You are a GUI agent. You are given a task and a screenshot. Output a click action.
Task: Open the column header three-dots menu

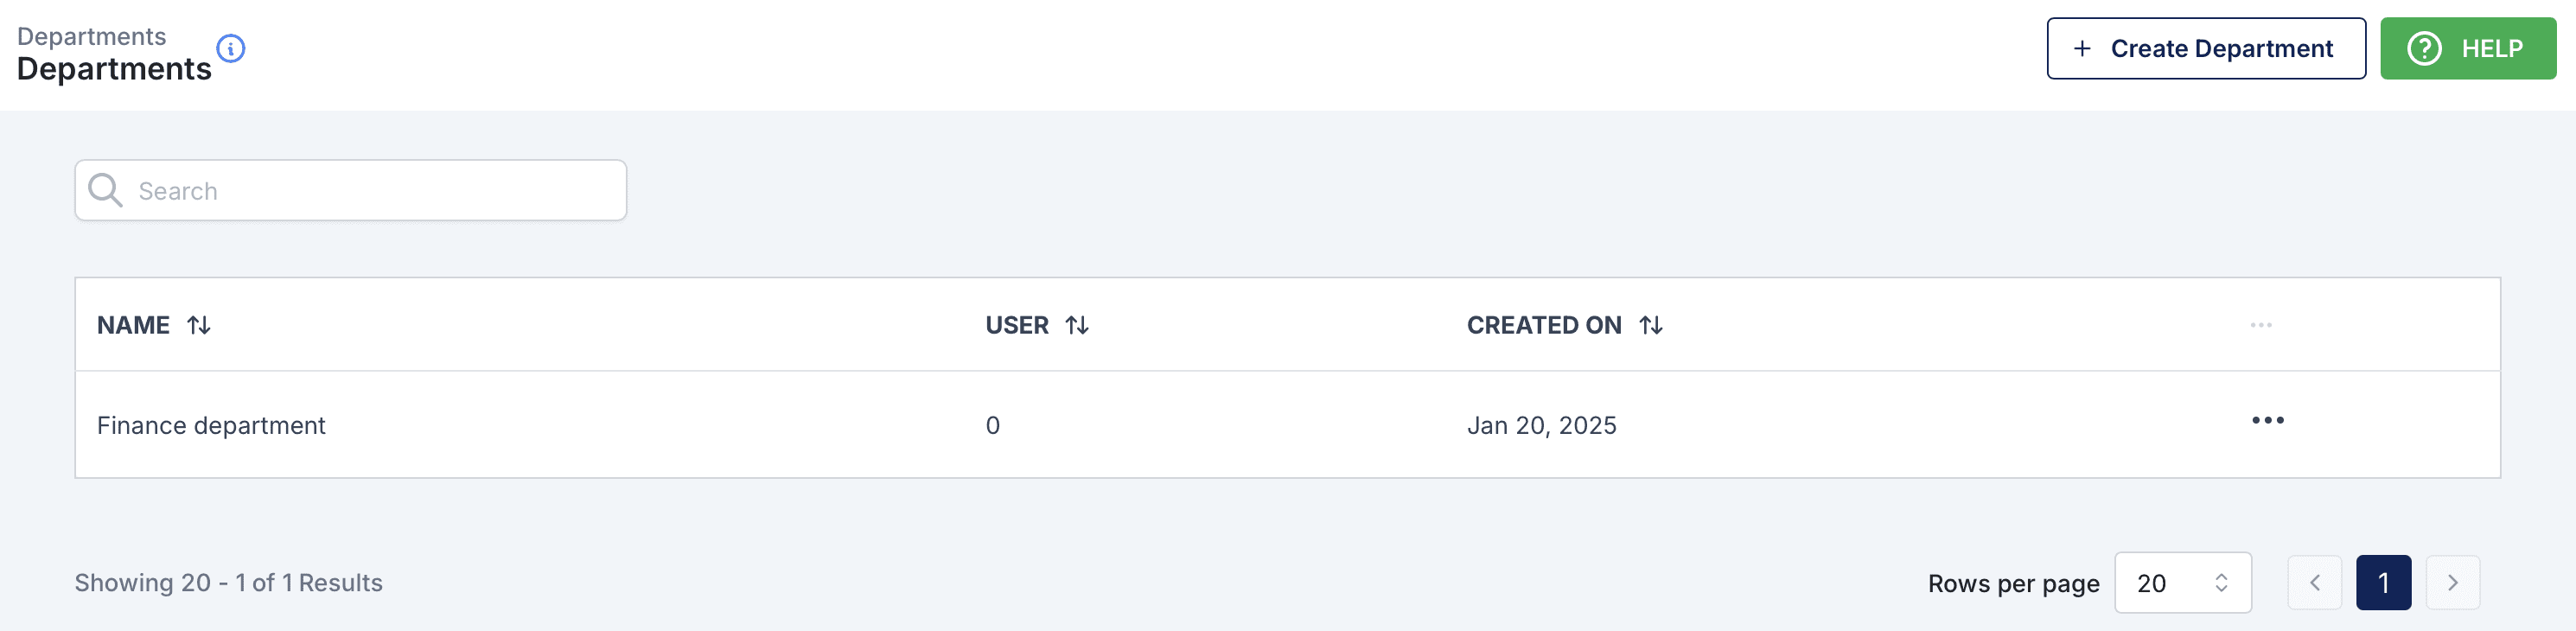click(2261, 325)
